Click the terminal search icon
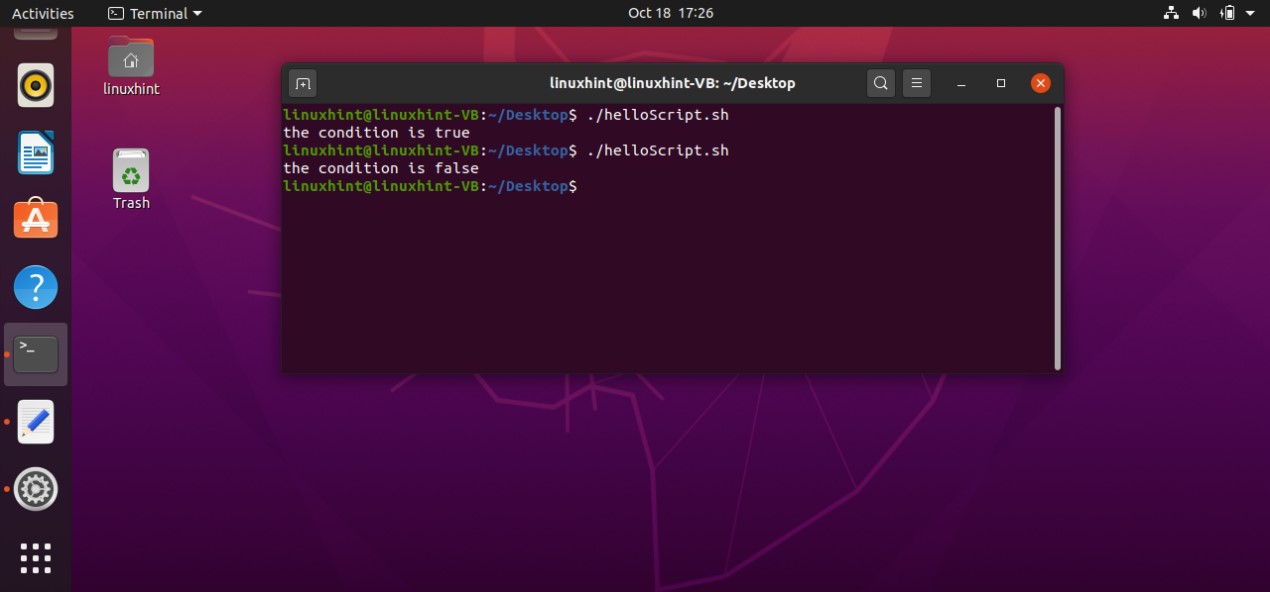1270x592 pixels. [880, 83]
